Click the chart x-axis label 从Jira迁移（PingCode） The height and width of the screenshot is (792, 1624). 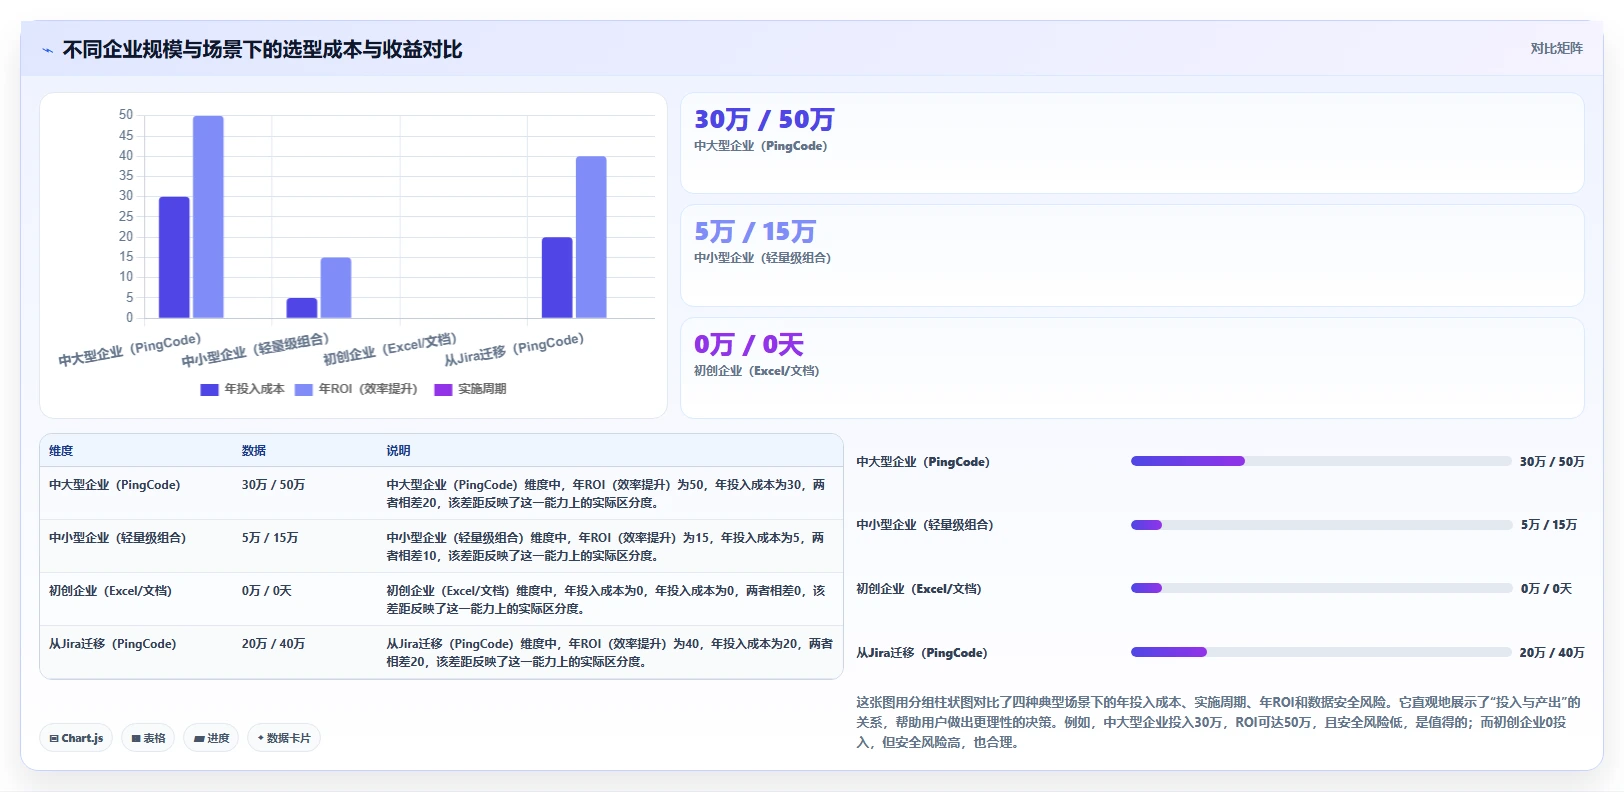click(514, 348)
